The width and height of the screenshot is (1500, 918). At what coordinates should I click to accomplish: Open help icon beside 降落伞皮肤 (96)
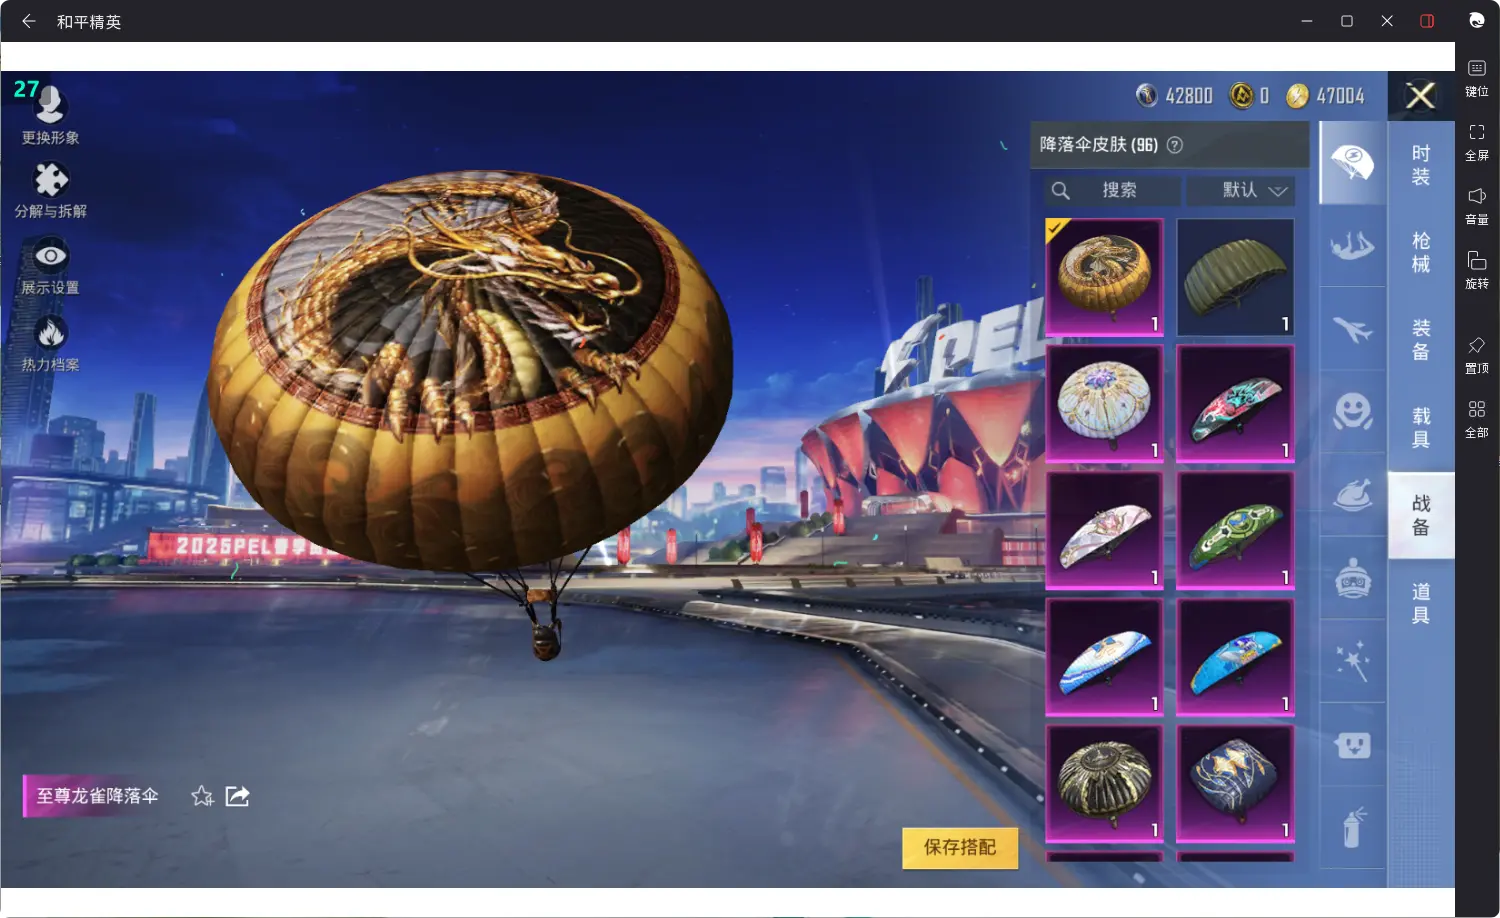point(1175,145)
